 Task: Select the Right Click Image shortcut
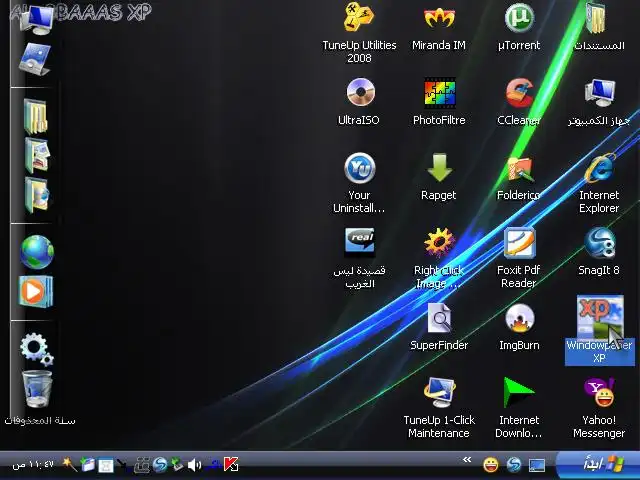click(x=439, y=258)
